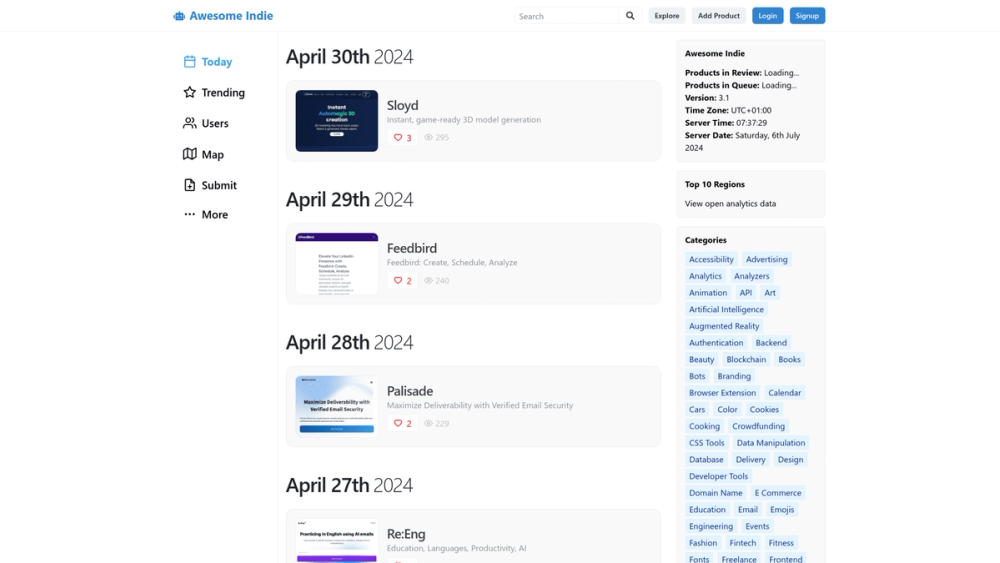Select the Books category tag

tap(789, 359)
